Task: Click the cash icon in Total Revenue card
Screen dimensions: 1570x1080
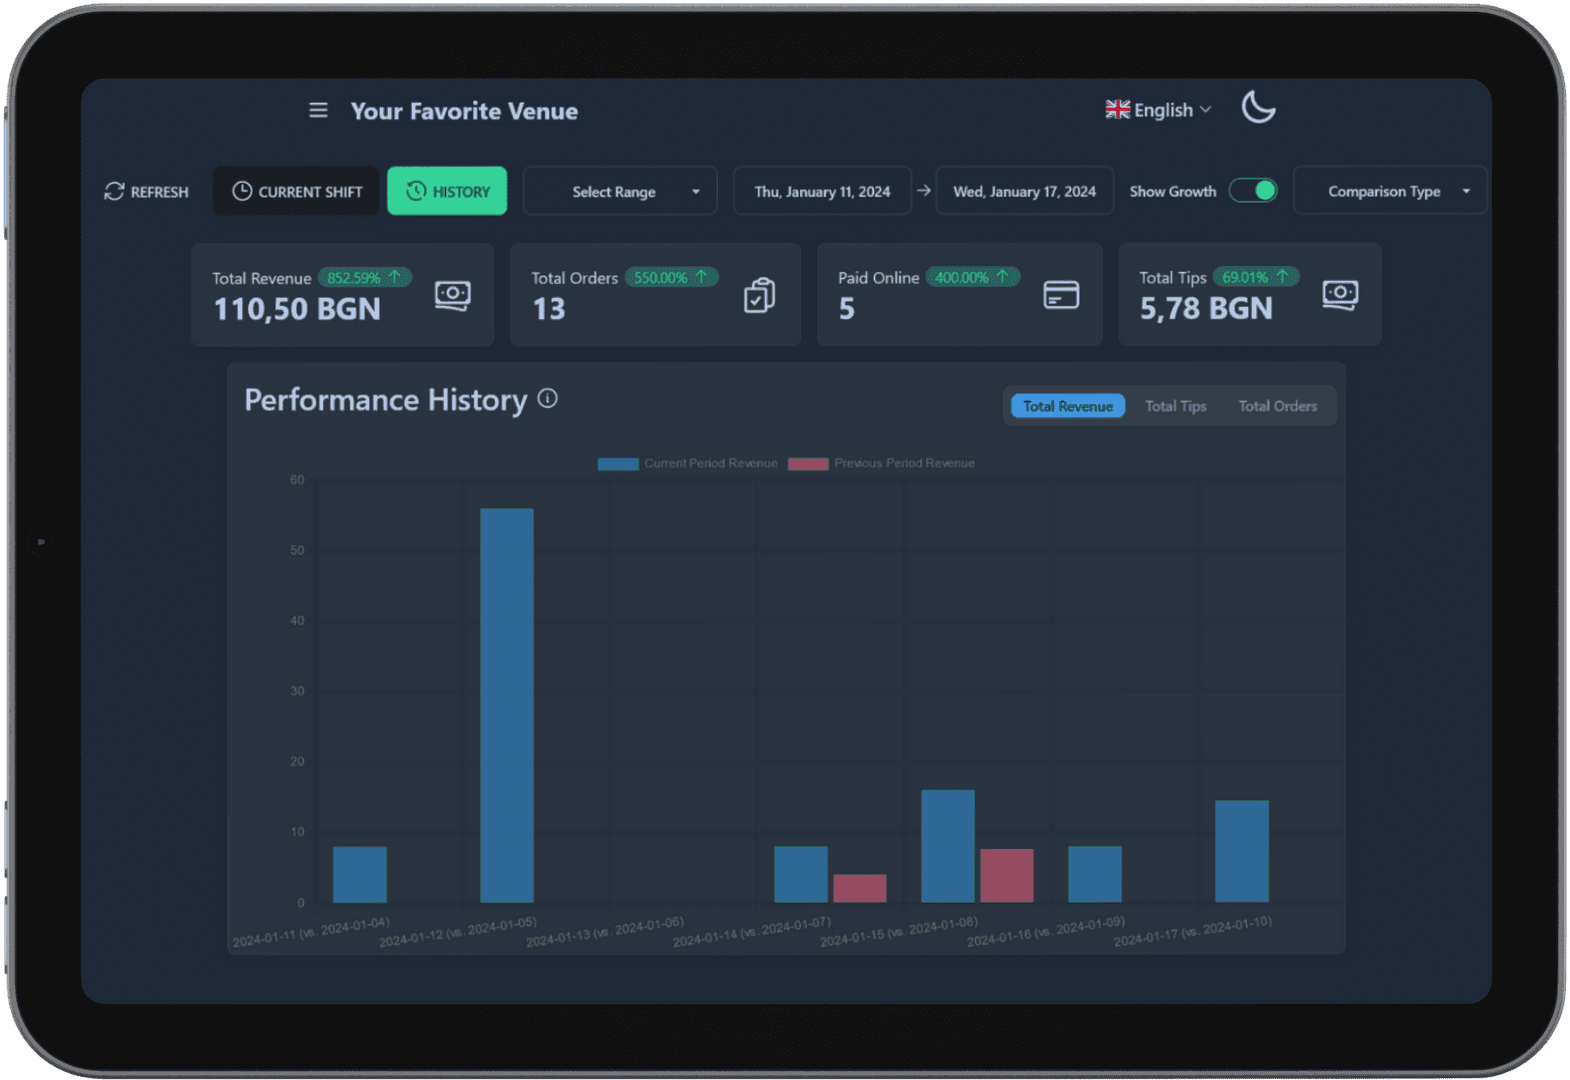Action: (x=453, y=295)
